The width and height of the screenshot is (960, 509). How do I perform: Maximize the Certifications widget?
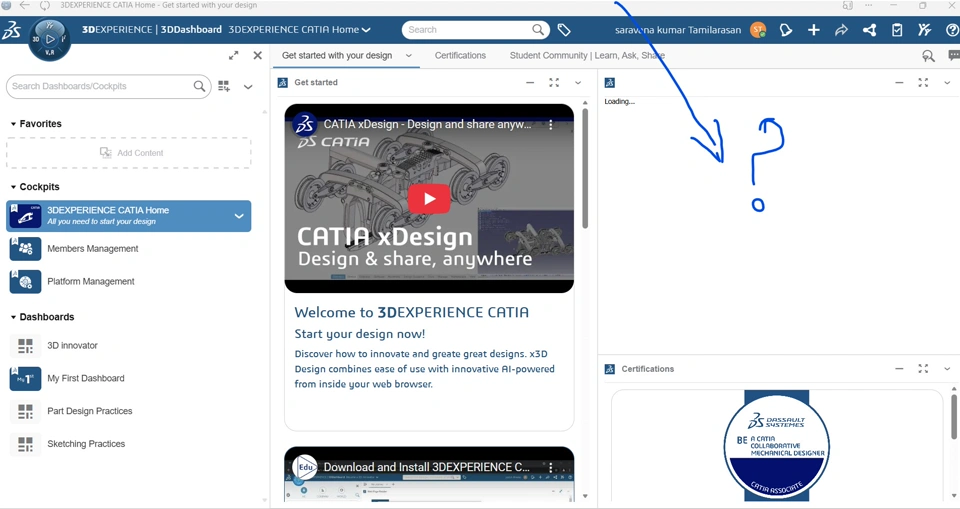923,369
